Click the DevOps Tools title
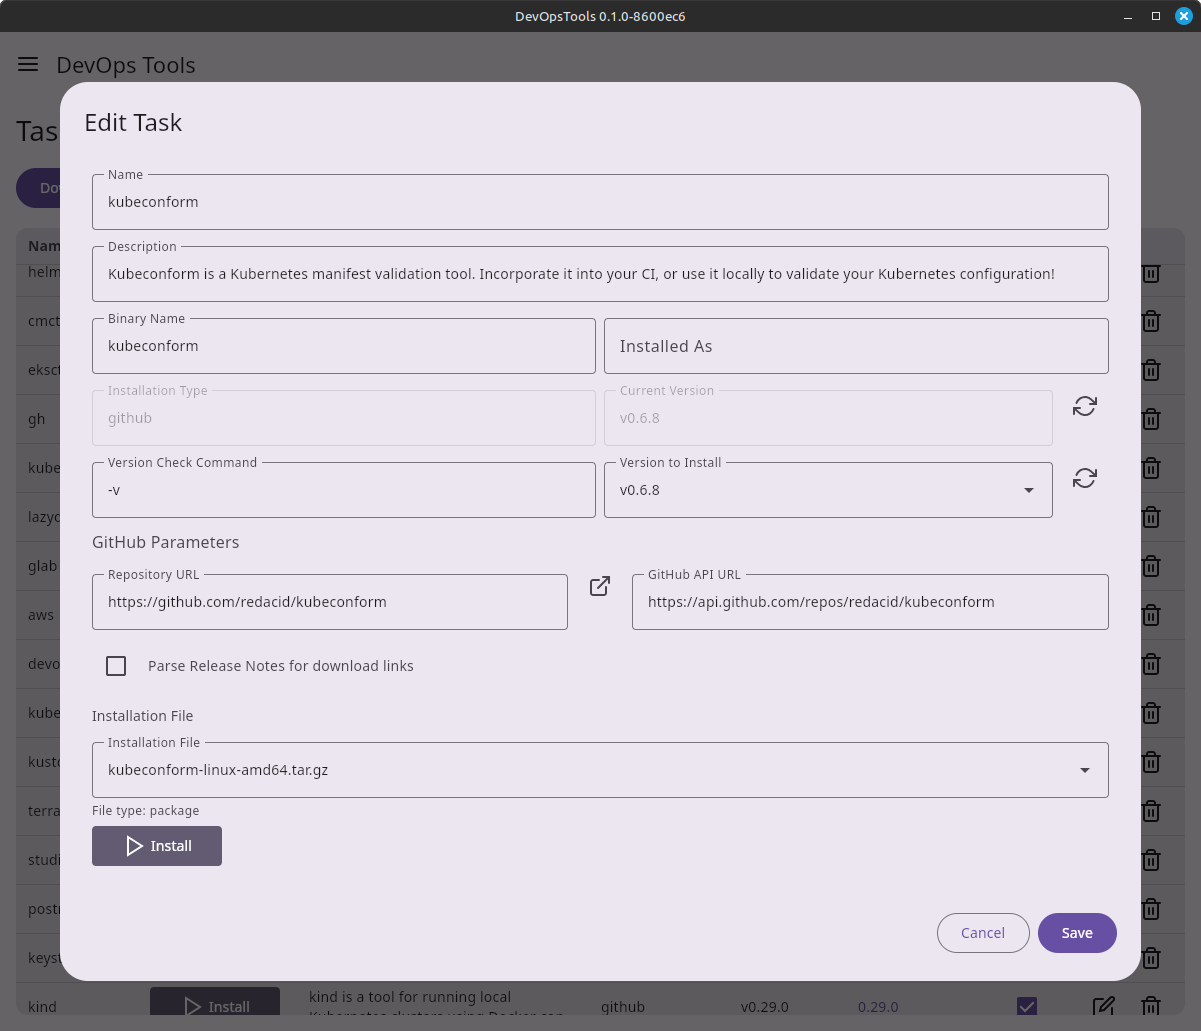 click(x=126, y=64)
